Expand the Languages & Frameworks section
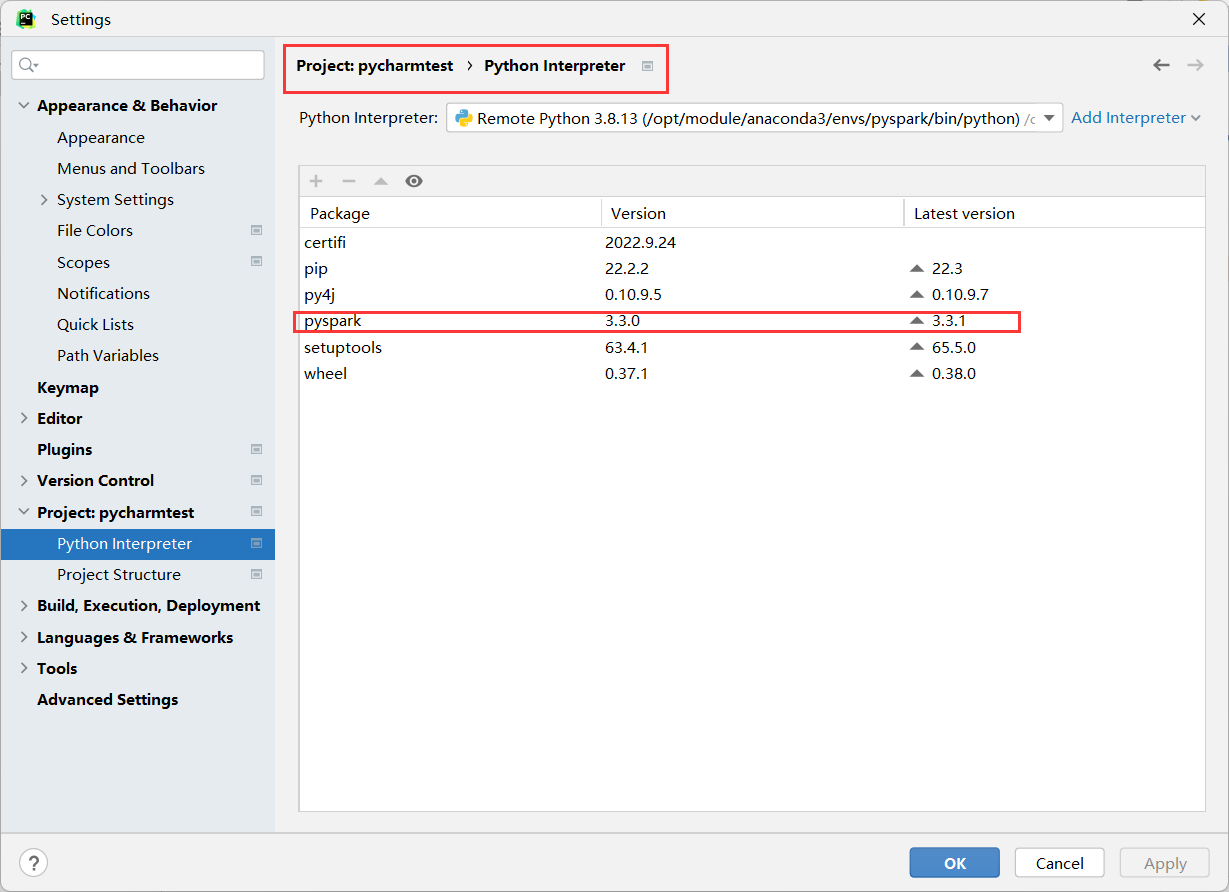Viewport: 1229px width, 892px height. pyautogui.click(x=24, y=637)
